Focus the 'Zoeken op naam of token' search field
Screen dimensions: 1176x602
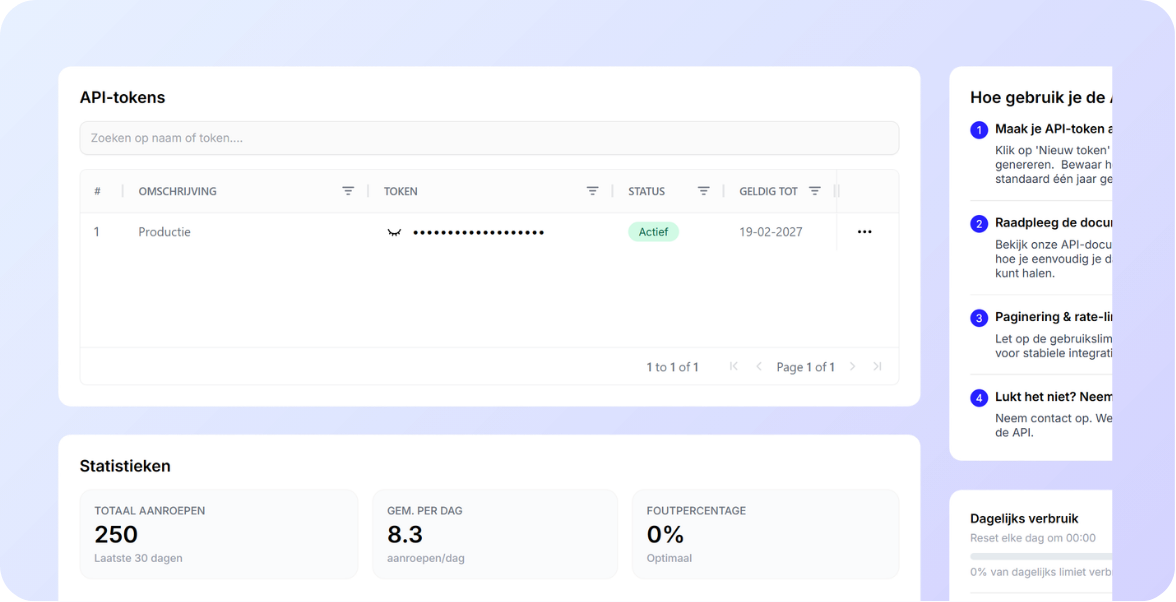click(x=489, y=138)
